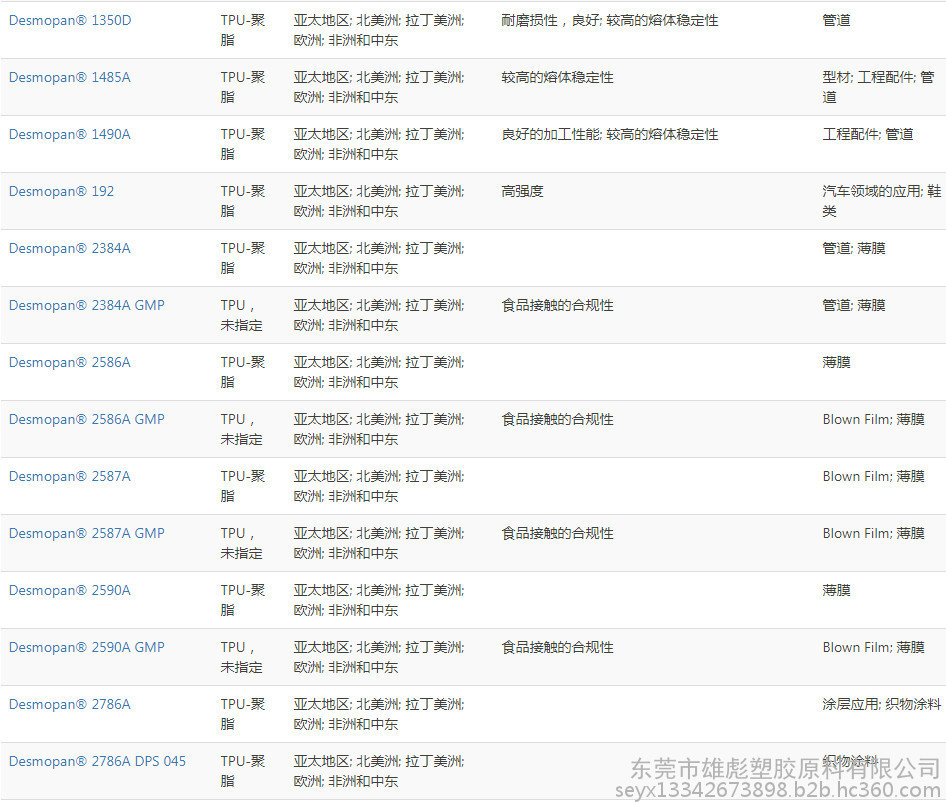Viewport: 946px width, 802px height.
Task: Select 'TPU，未指定' type in the 2384A GMP row
Action: (x=241, y=316)
